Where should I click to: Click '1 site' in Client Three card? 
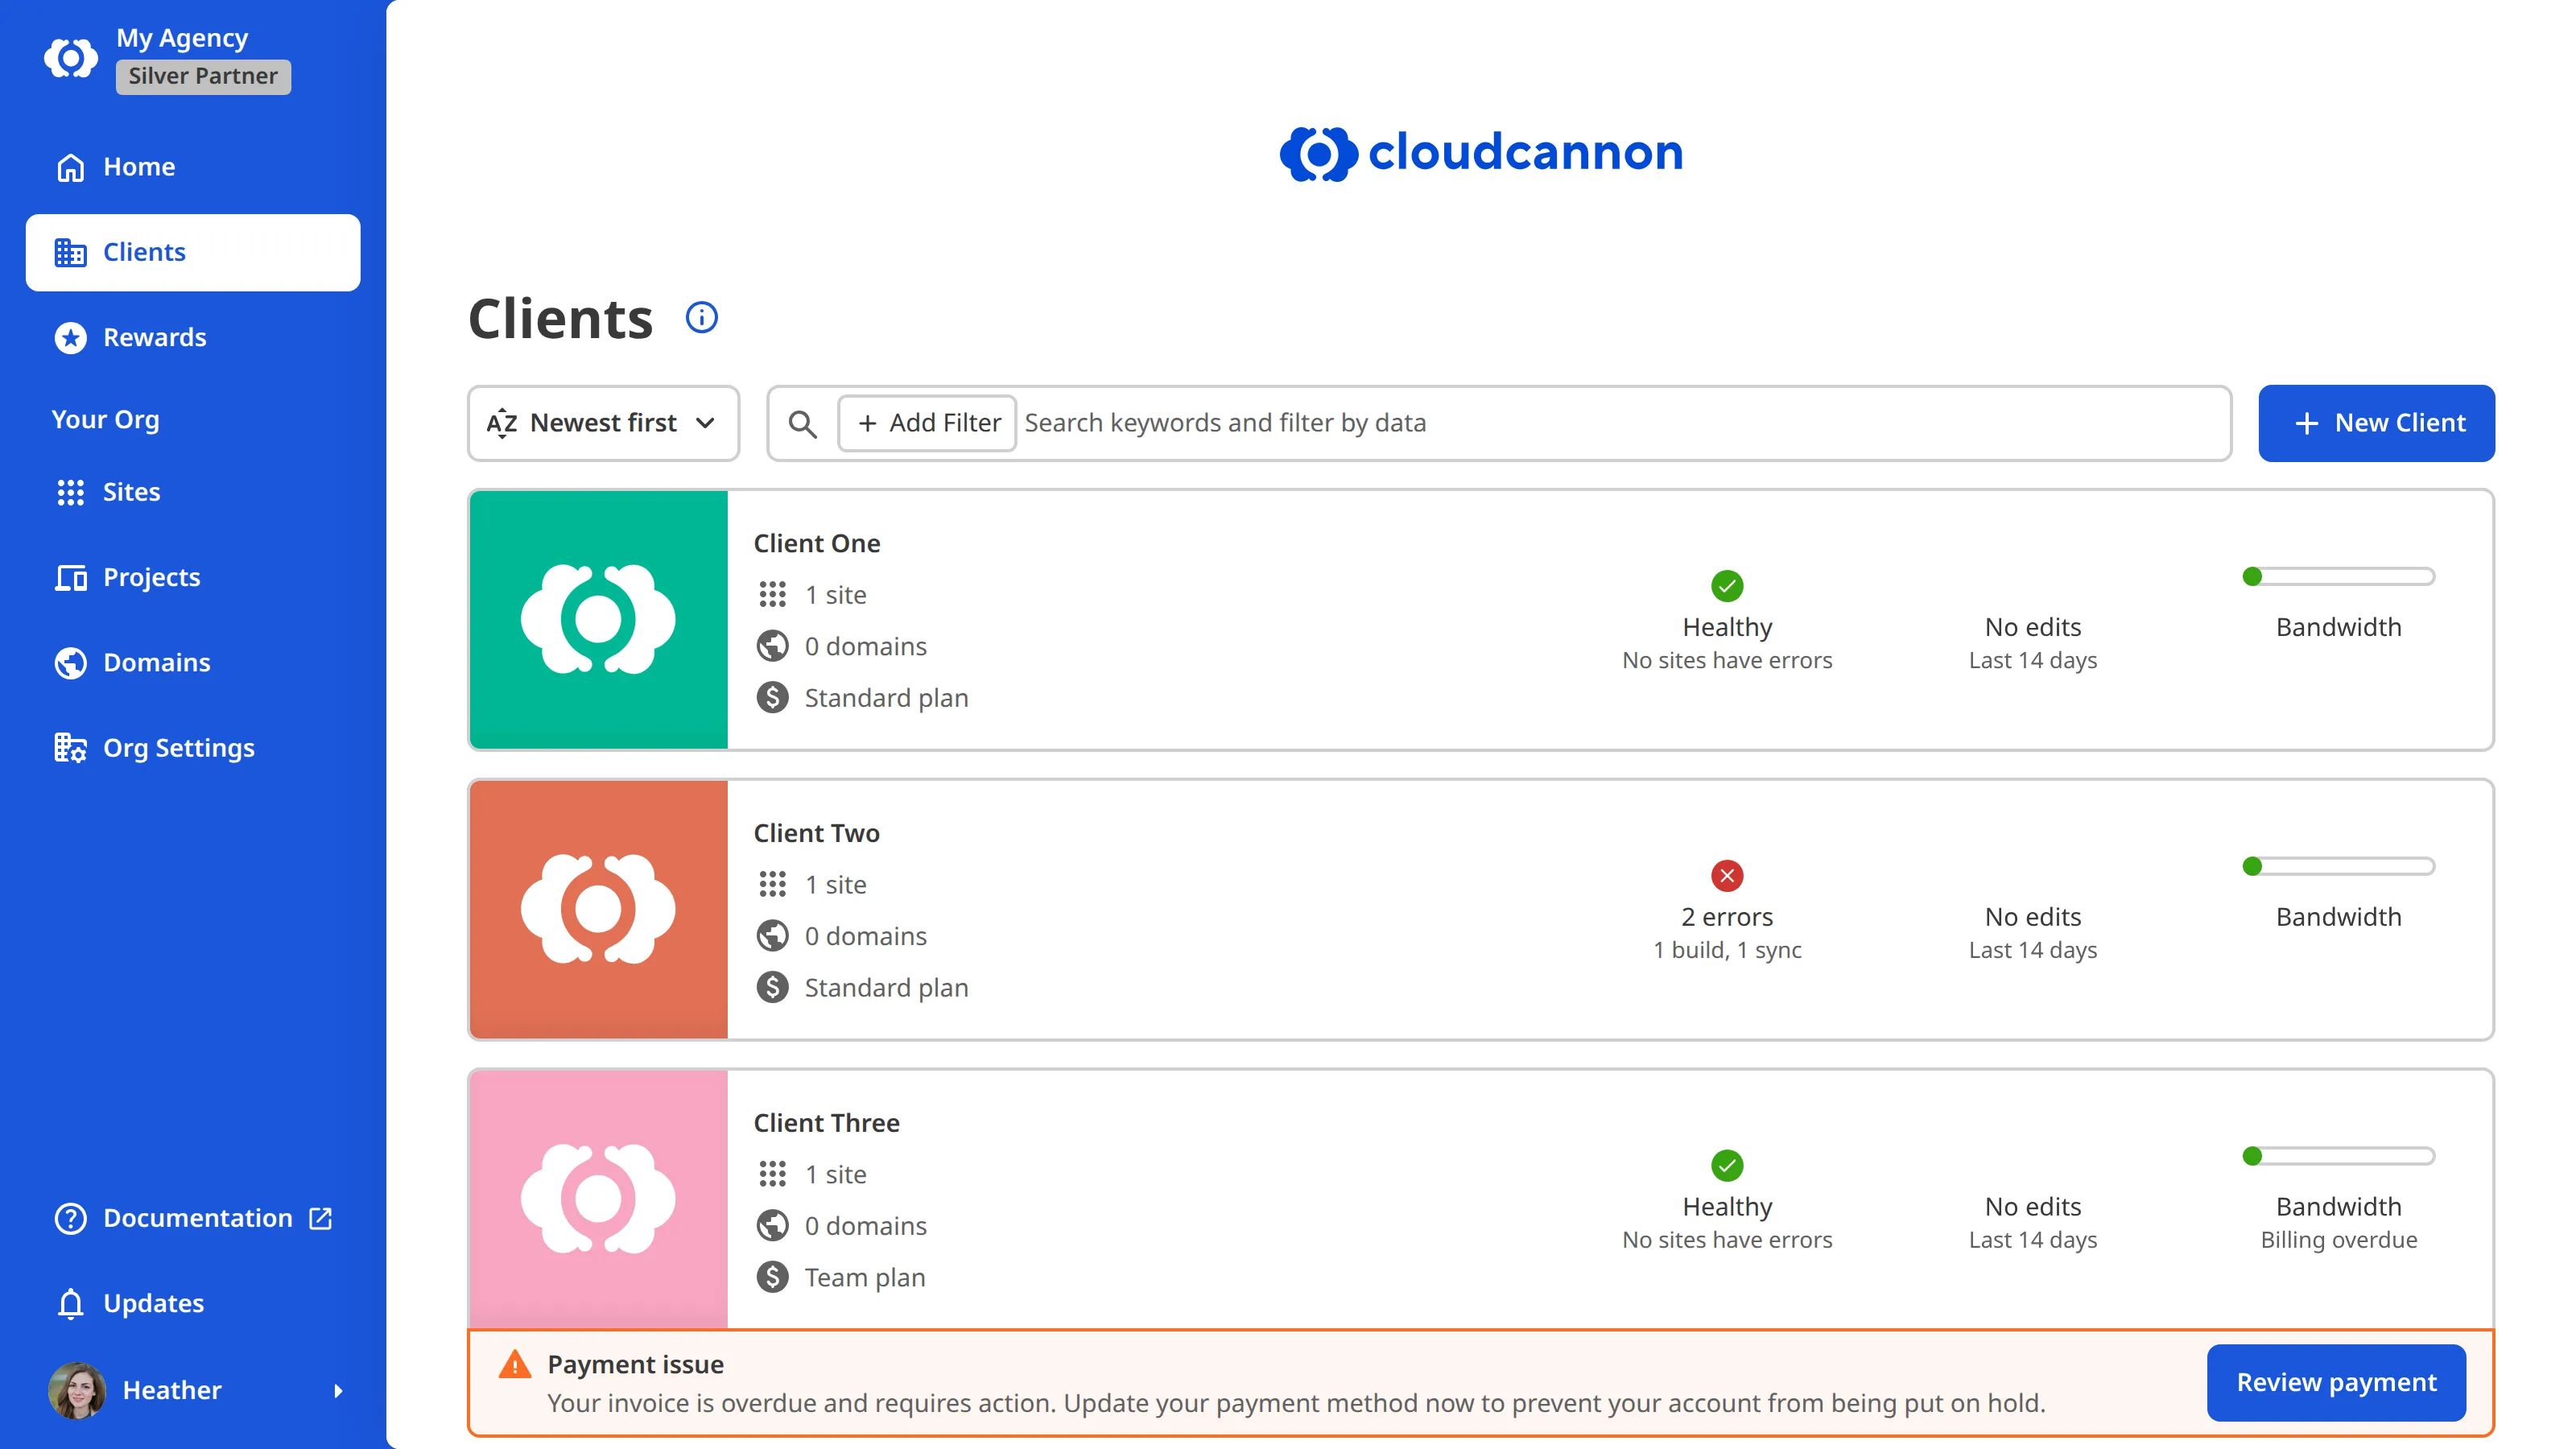(836, 1175)
